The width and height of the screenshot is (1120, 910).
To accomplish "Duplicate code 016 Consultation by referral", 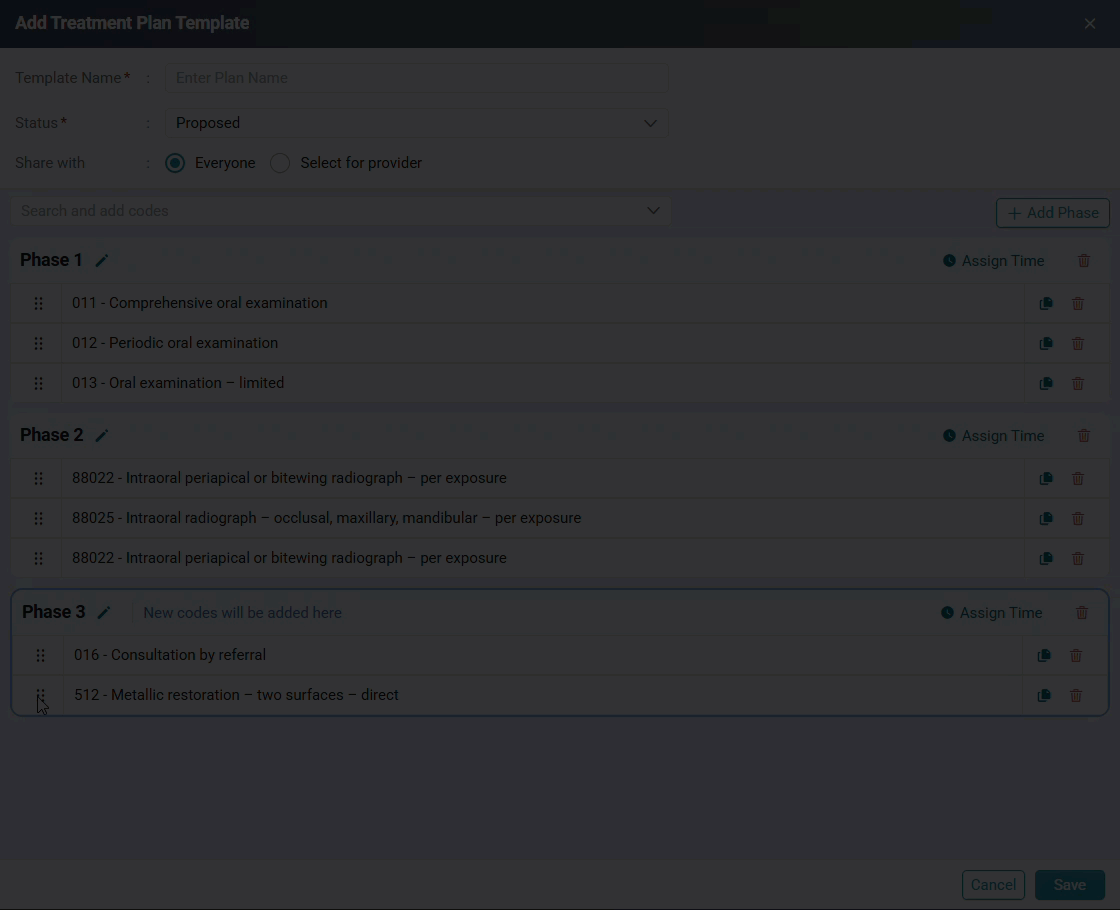I will 1044,656.
